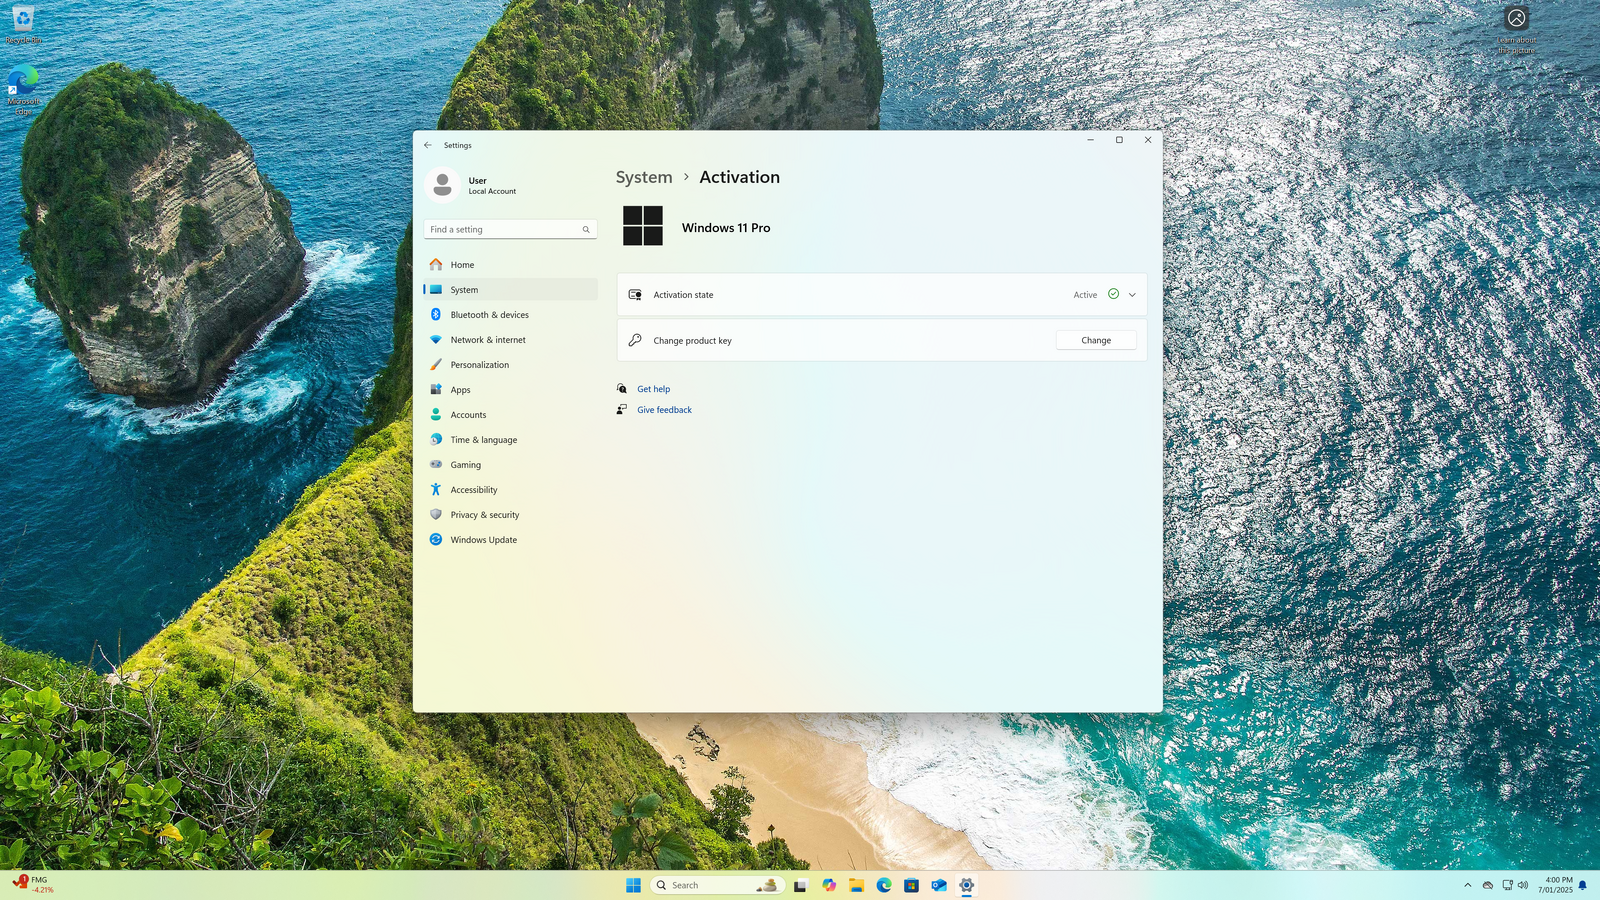
Task: Click the Windows Update icon
Action: [x=436, y=540]
